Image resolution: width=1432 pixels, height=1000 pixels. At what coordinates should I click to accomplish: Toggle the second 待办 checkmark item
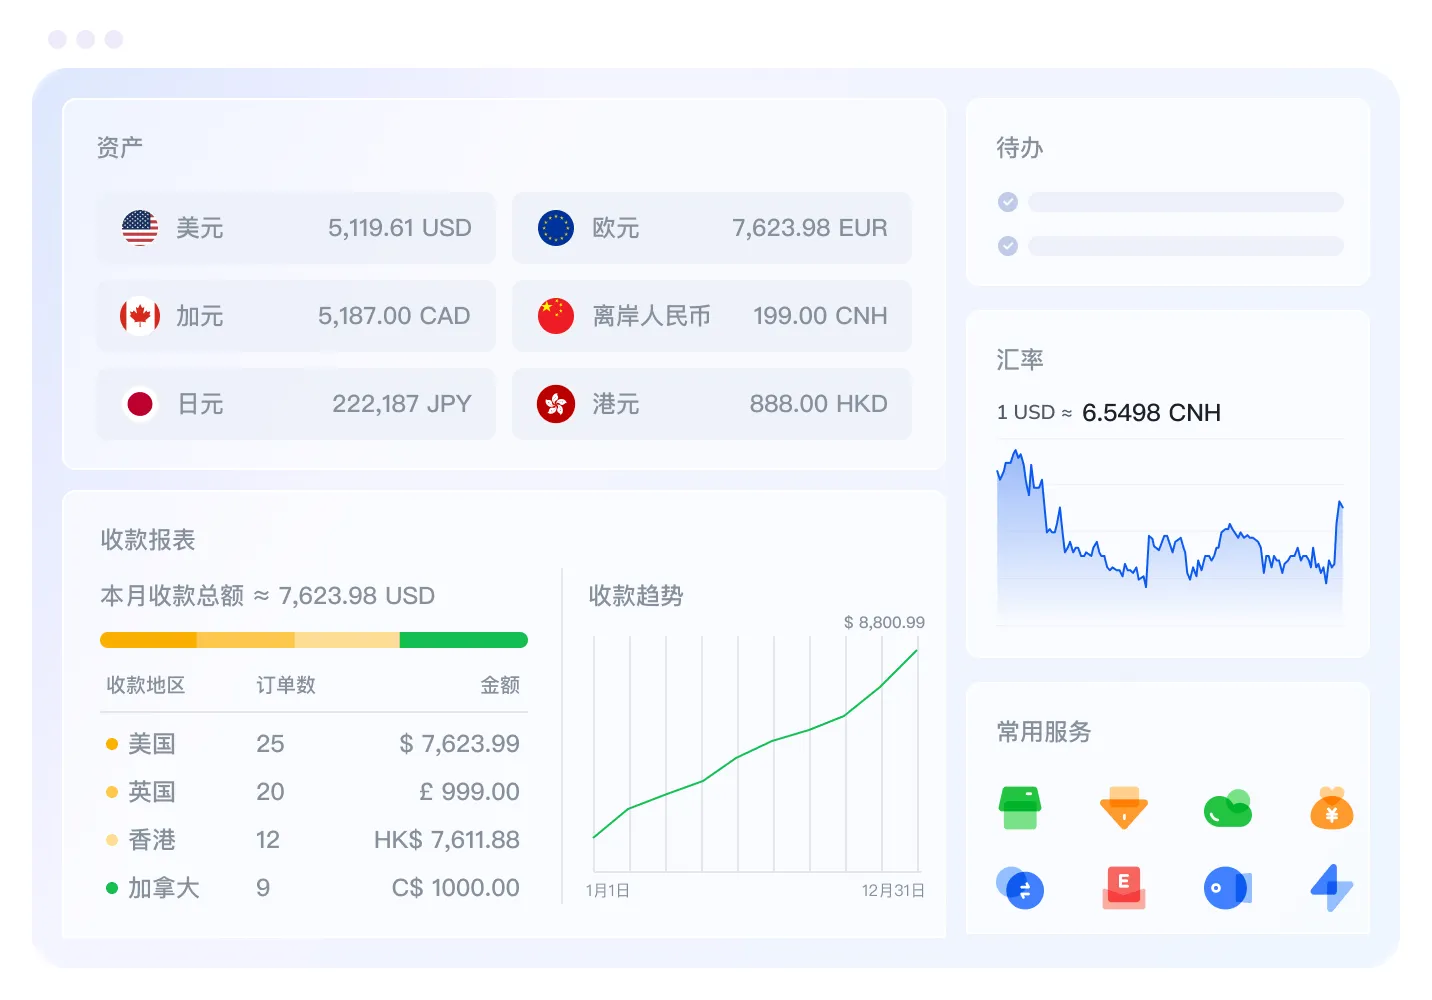1008,246
